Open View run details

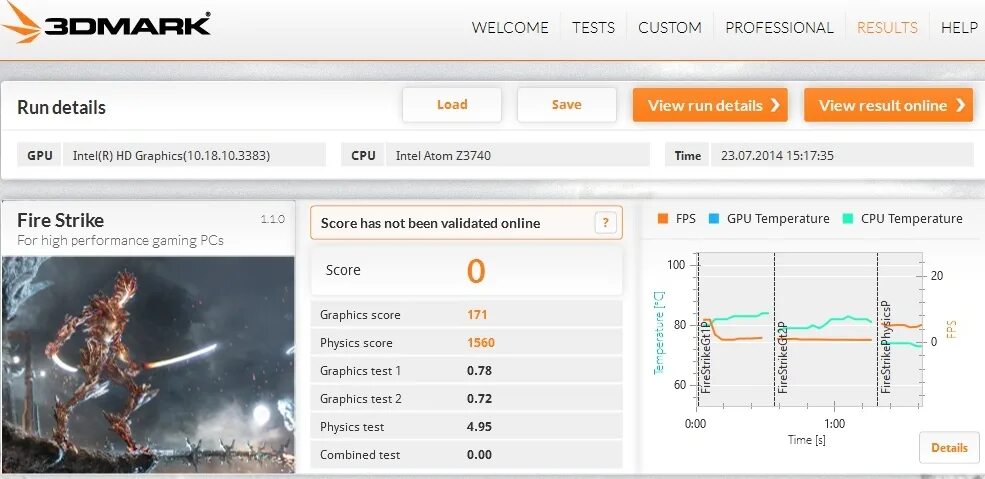[710, 105]
